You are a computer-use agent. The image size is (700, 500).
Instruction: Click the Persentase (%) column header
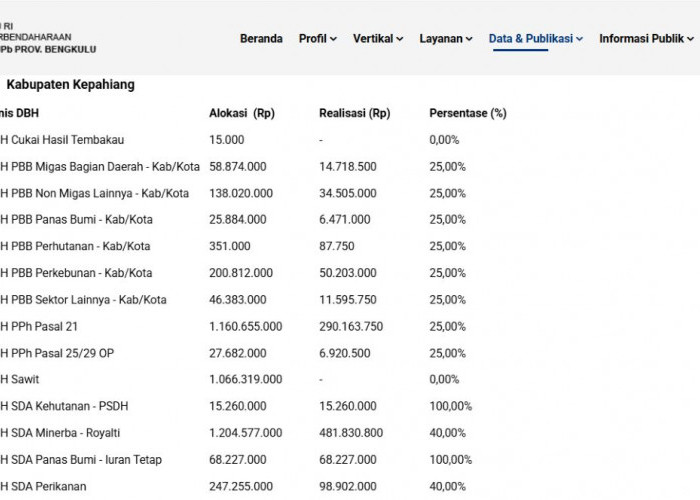pos(468,113)
